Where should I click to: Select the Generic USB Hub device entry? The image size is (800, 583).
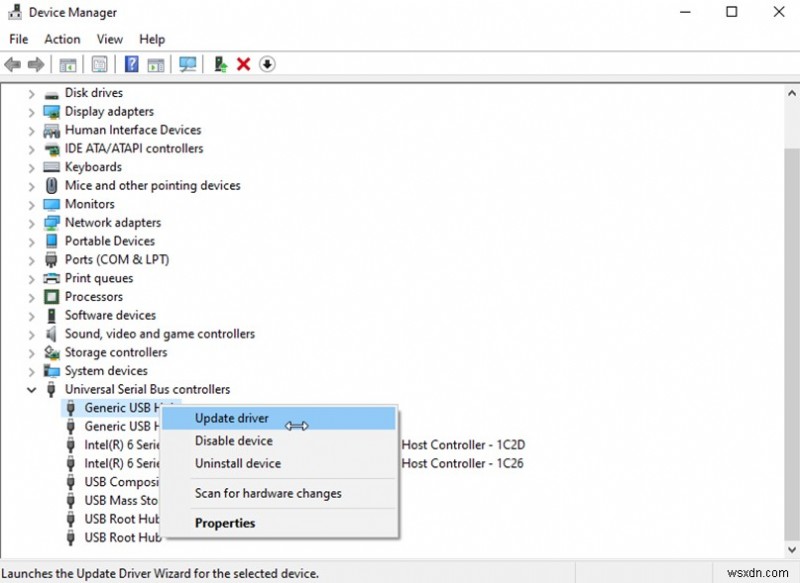click(x=123, y=408)
